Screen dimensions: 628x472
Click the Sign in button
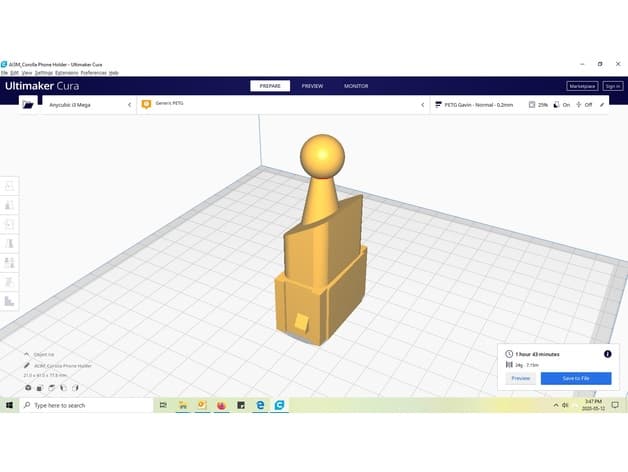click(613, 86)
